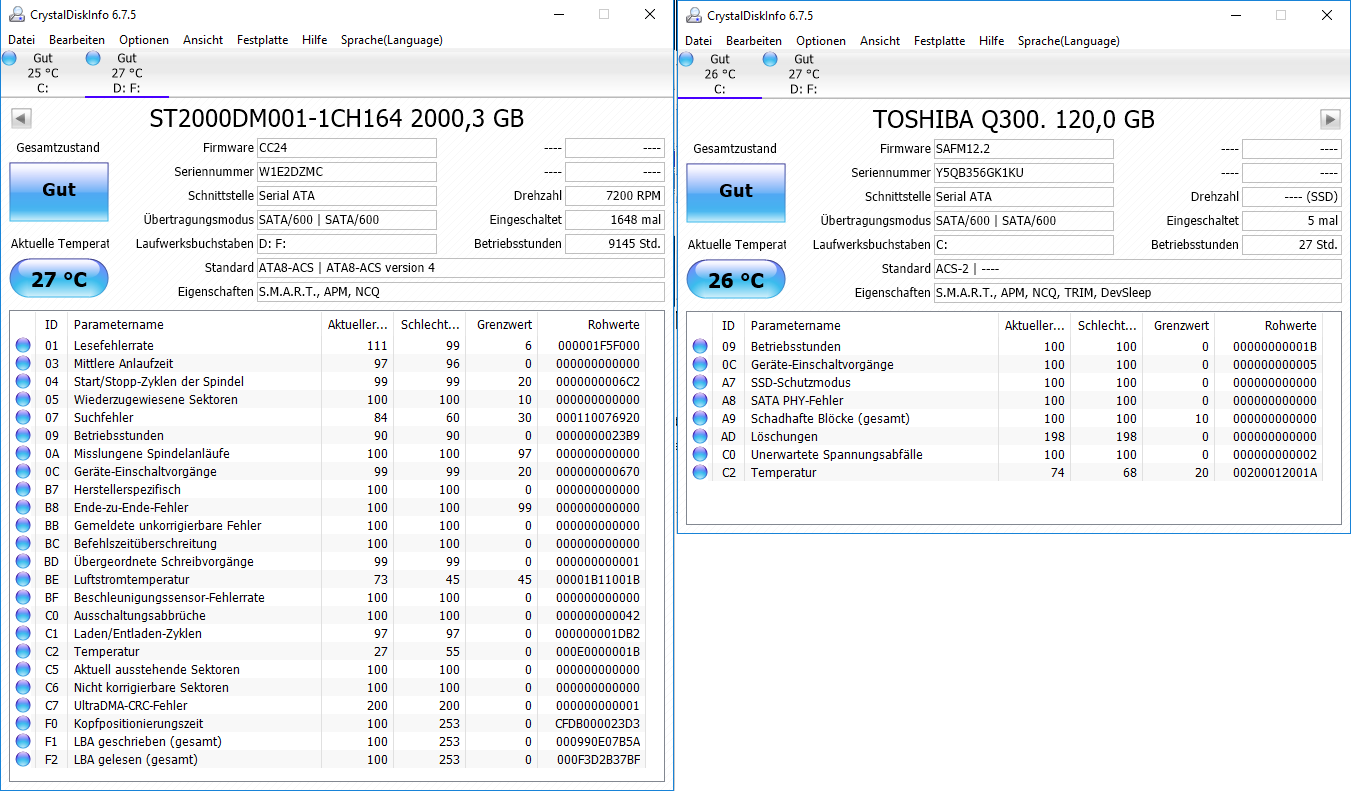
Task: Click status orb for Unerwartete Spannungsabfälle
Action: (x=700, y=455)
